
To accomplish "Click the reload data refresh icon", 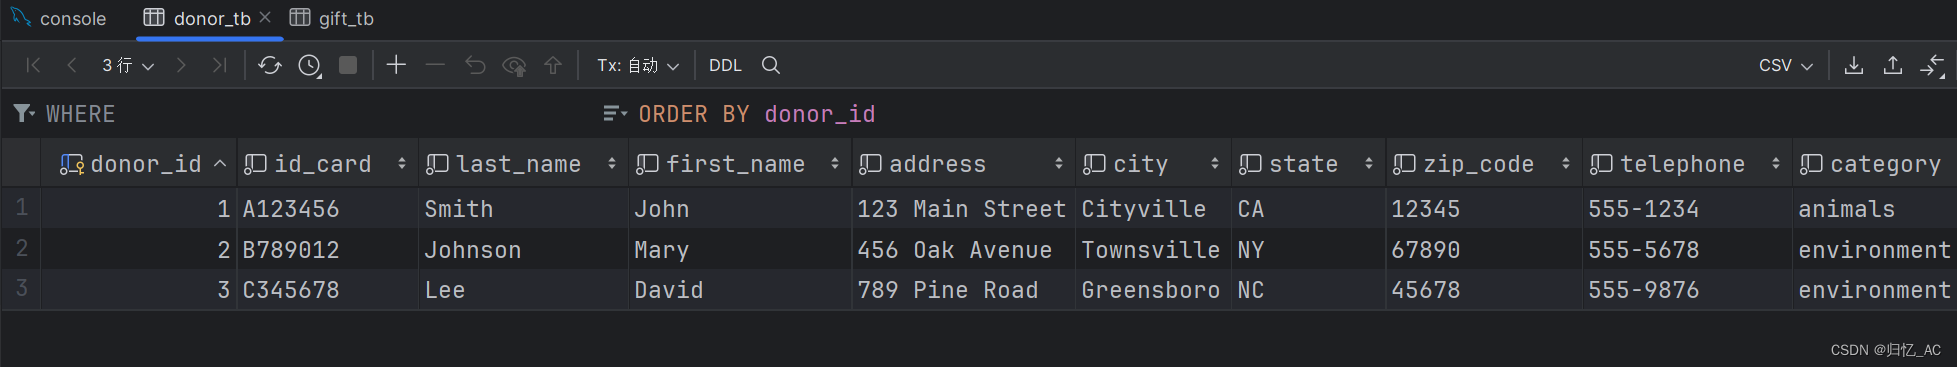I will [269, 65].
